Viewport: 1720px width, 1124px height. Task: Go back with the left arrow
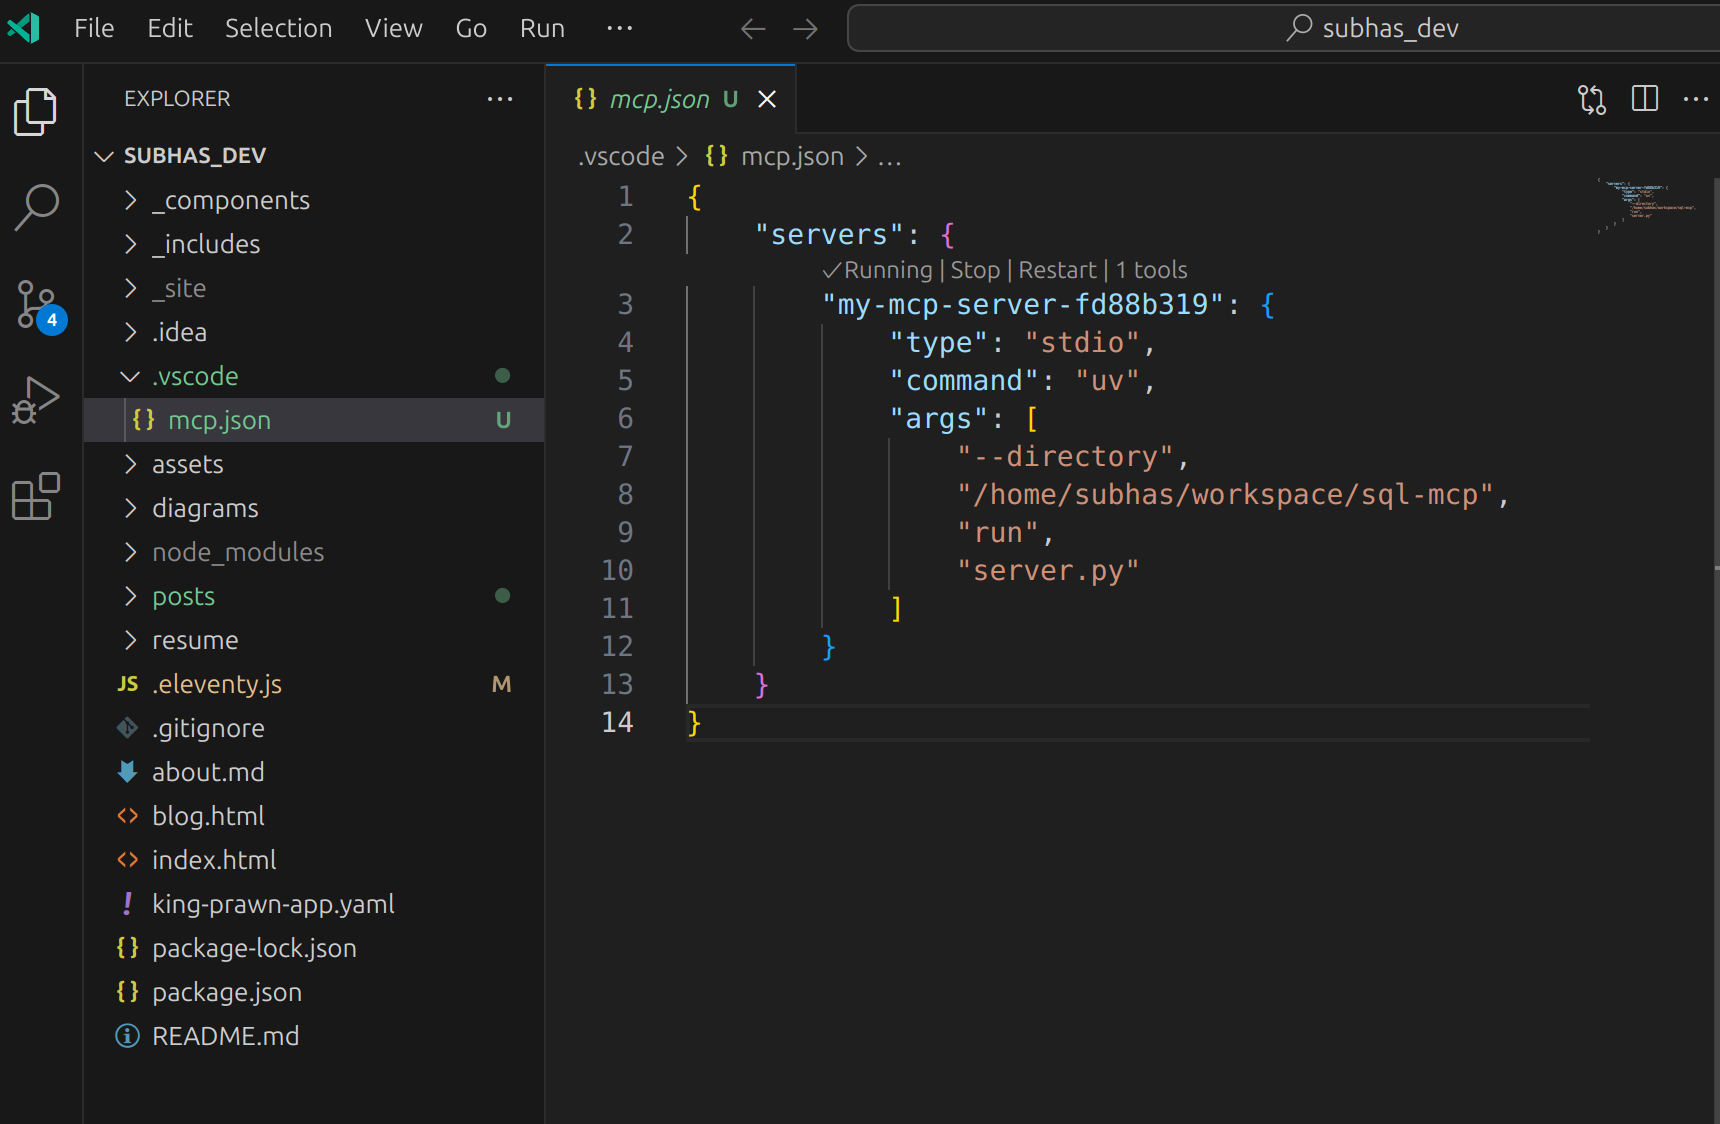(x=753, y=29)
